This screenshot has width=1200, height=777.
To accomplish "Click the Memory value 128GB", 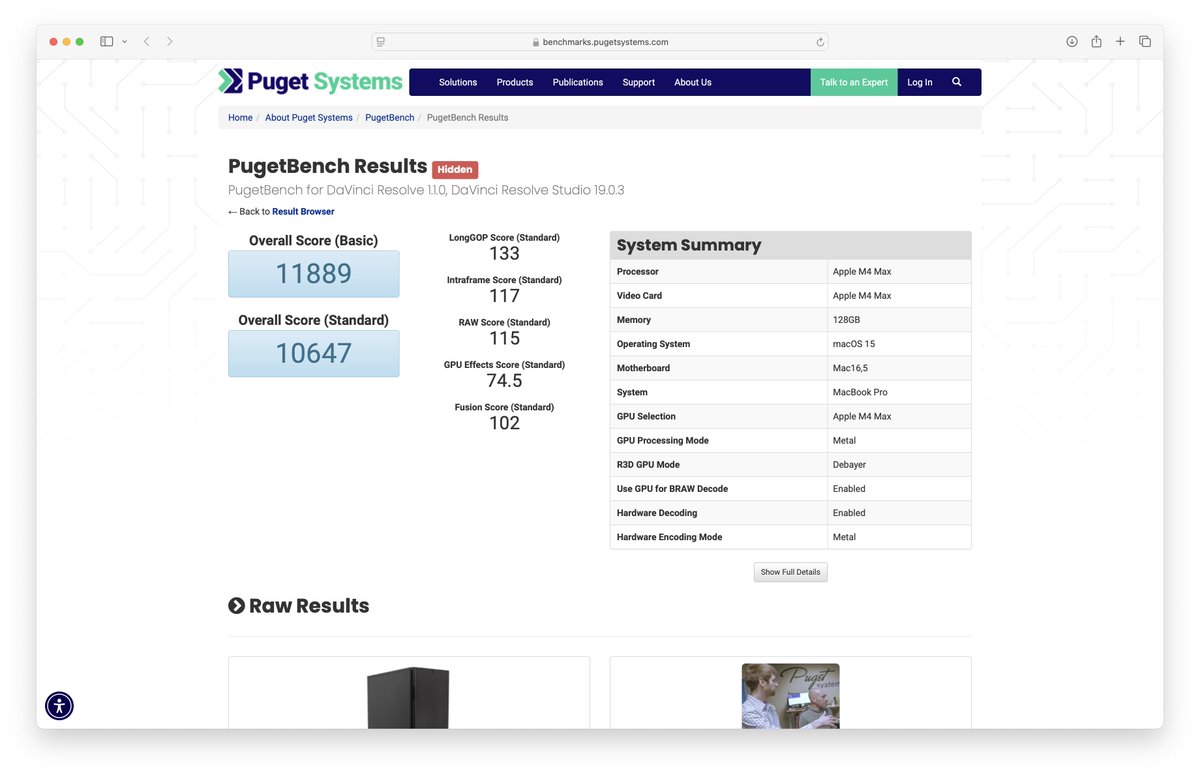I will [x=846, y=320].
